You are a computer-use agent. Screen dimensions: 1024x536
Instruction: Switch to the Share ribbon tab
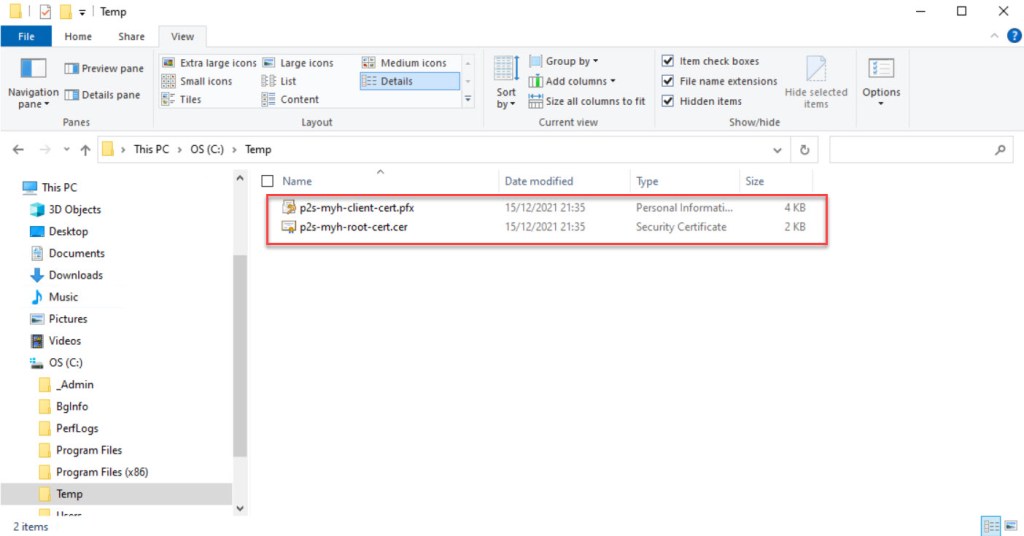[x=131, y=37]
